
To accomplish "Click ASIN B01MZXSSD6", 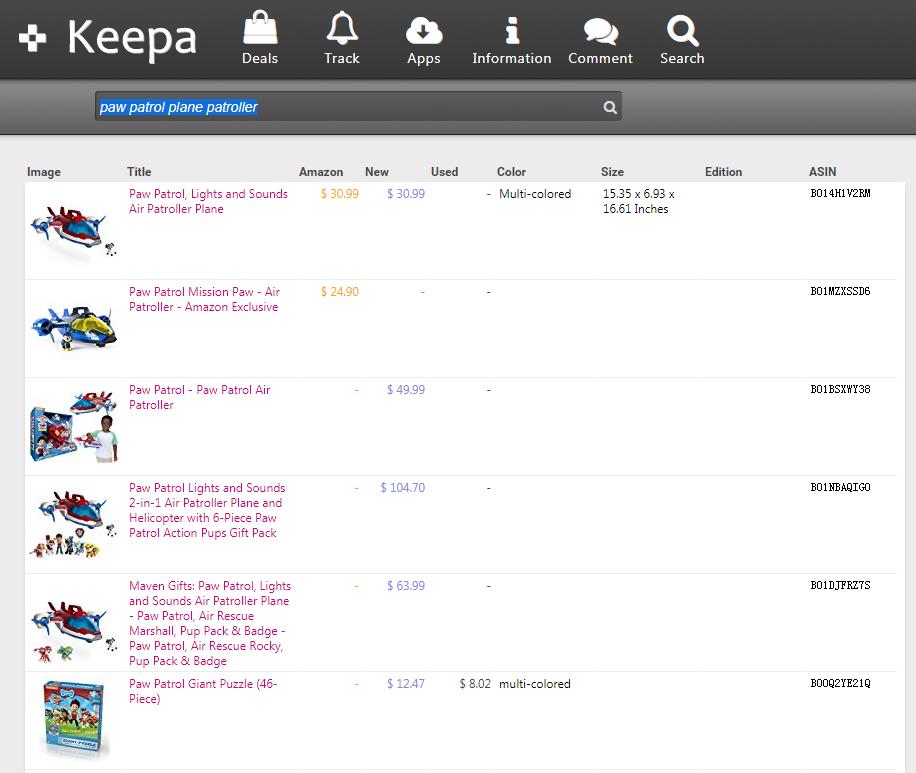I will click(840, 291).
